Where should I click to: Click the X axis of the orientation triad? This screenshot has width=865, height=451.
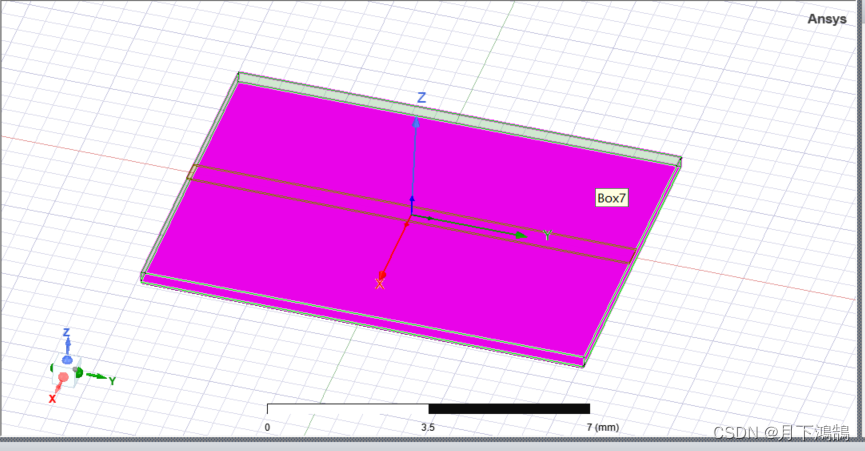point(55,393)
